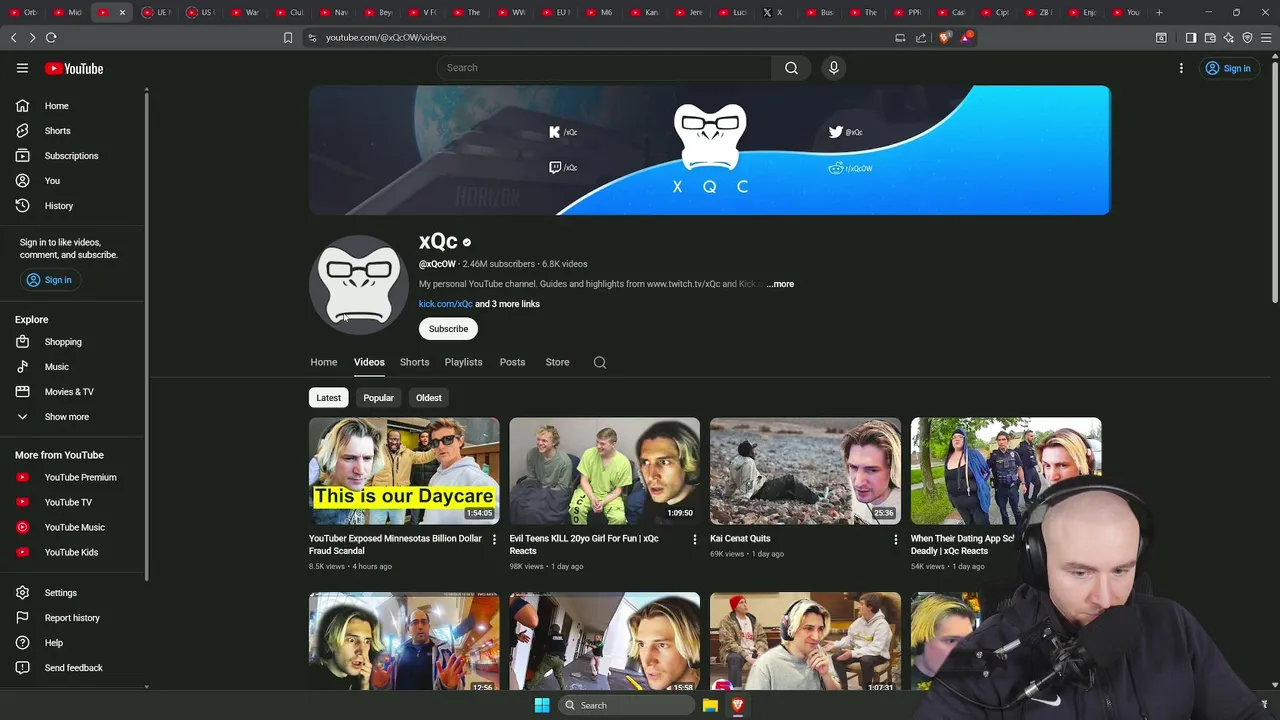The height and width of the screenshot is (720, 1280).
Task: Click the @xQcOW channel handle
Action: (437, 264)
